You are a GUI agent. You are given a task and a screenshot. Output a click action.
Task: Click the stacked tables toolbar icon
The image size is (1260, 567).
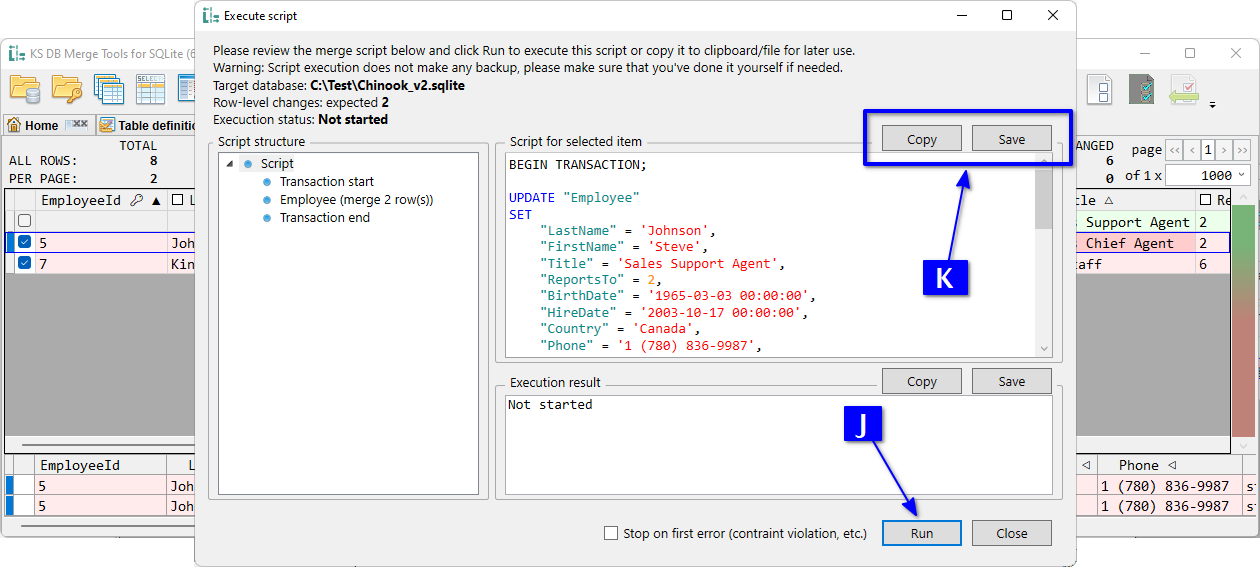pyautogui.click(x=109, y=90)
